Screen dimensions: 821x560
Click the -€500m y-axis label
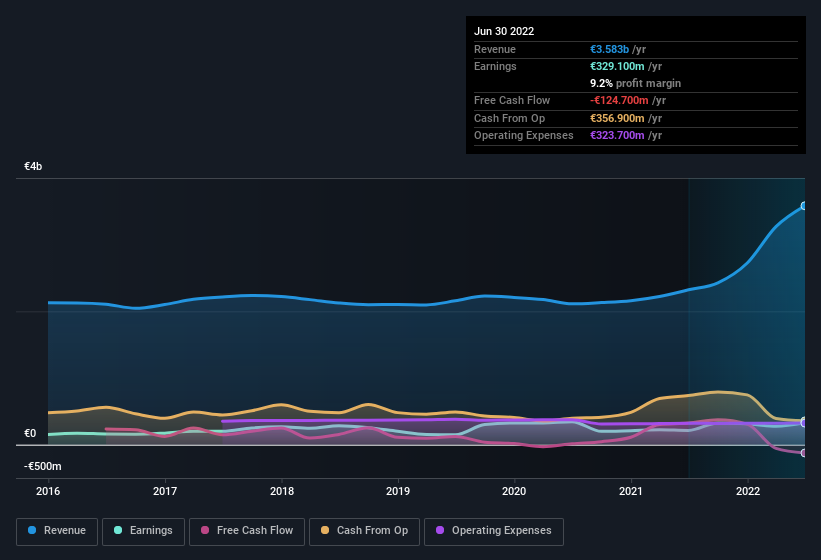[x=42, y=466]
